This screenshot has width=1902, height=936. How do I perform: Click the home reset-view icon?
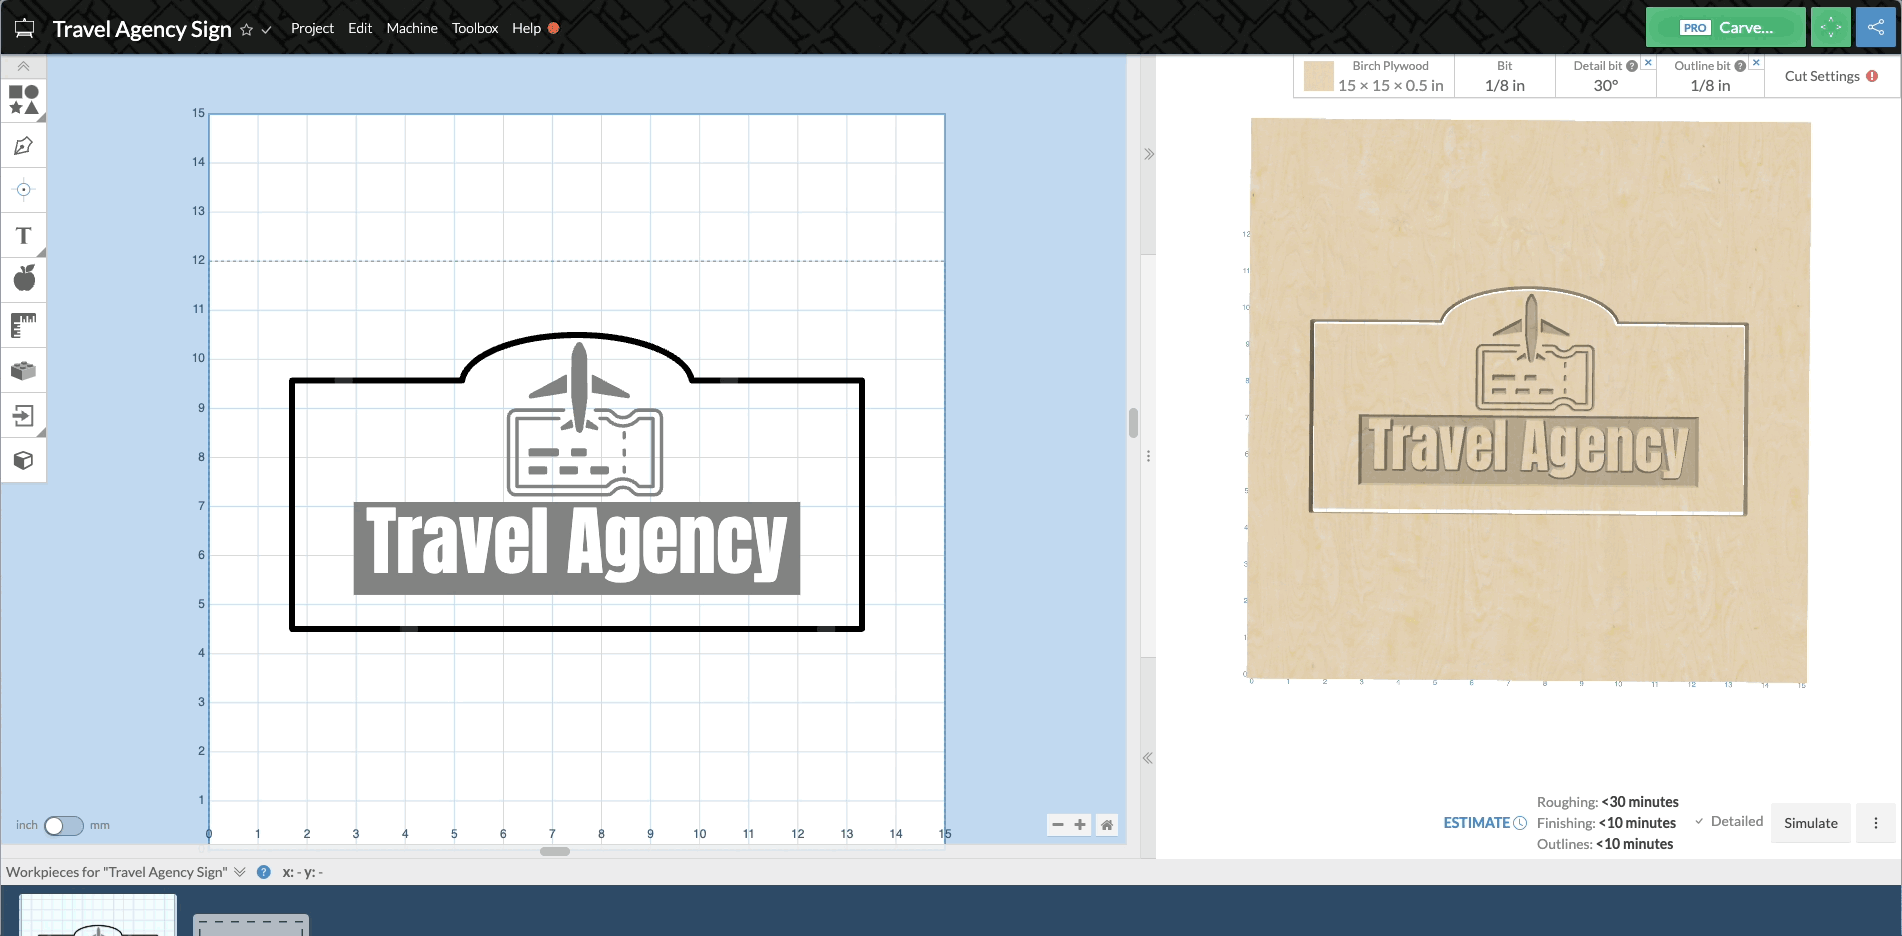point(1106,825)
